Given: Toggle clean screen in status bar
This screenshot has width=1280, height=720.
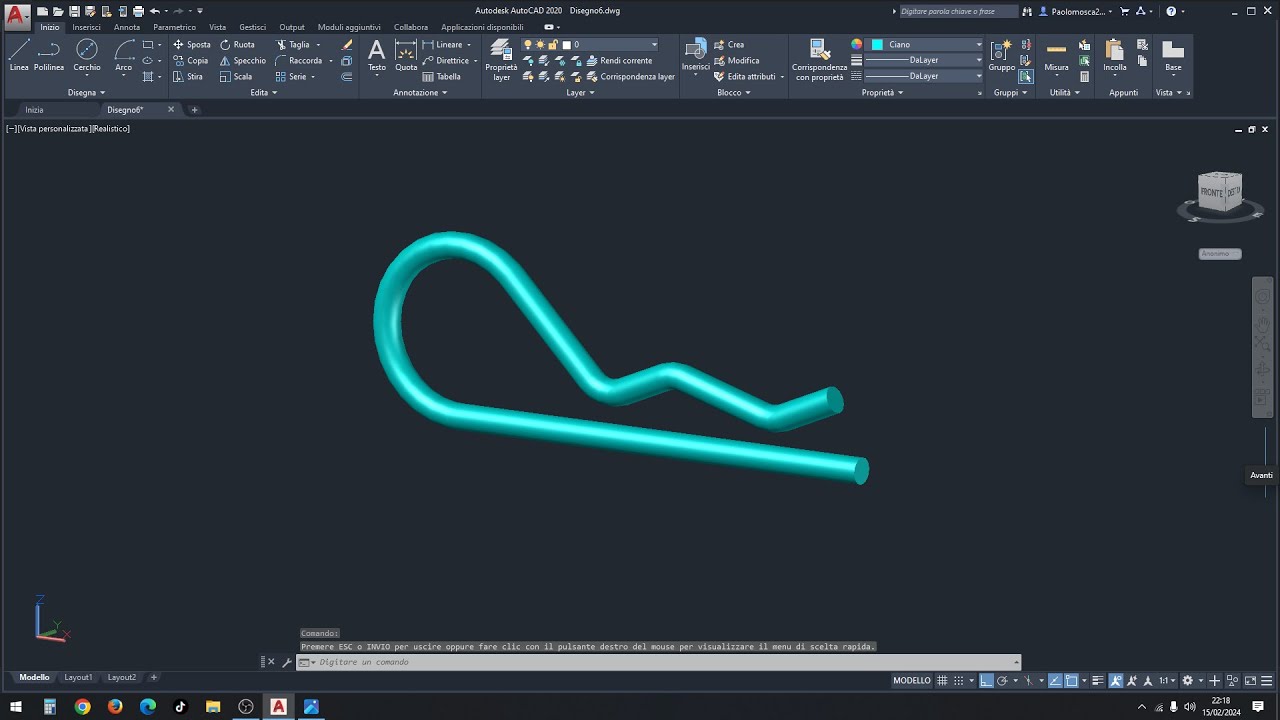Looking at the screenshot, I should (1250, 681).
